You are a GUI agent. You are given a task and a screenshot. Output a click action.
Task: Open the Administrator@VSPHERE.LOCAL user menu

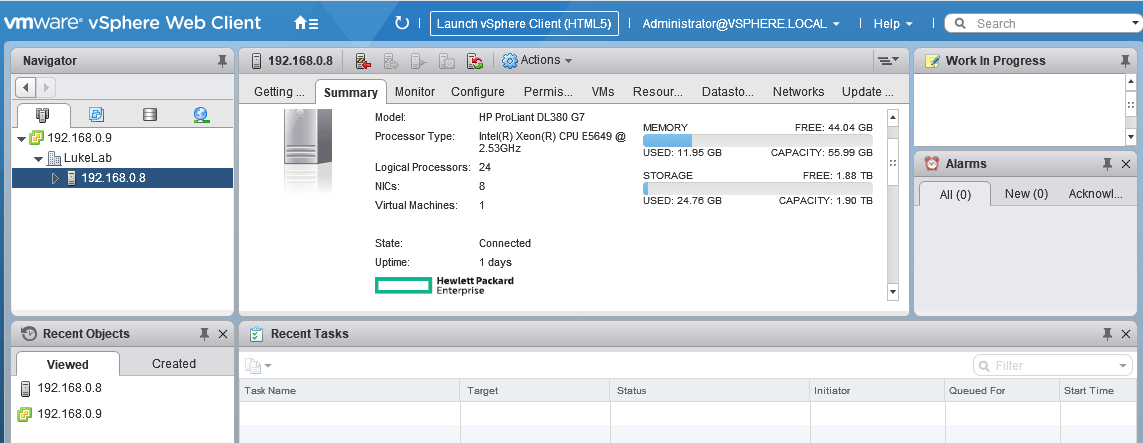click(741, 23)
